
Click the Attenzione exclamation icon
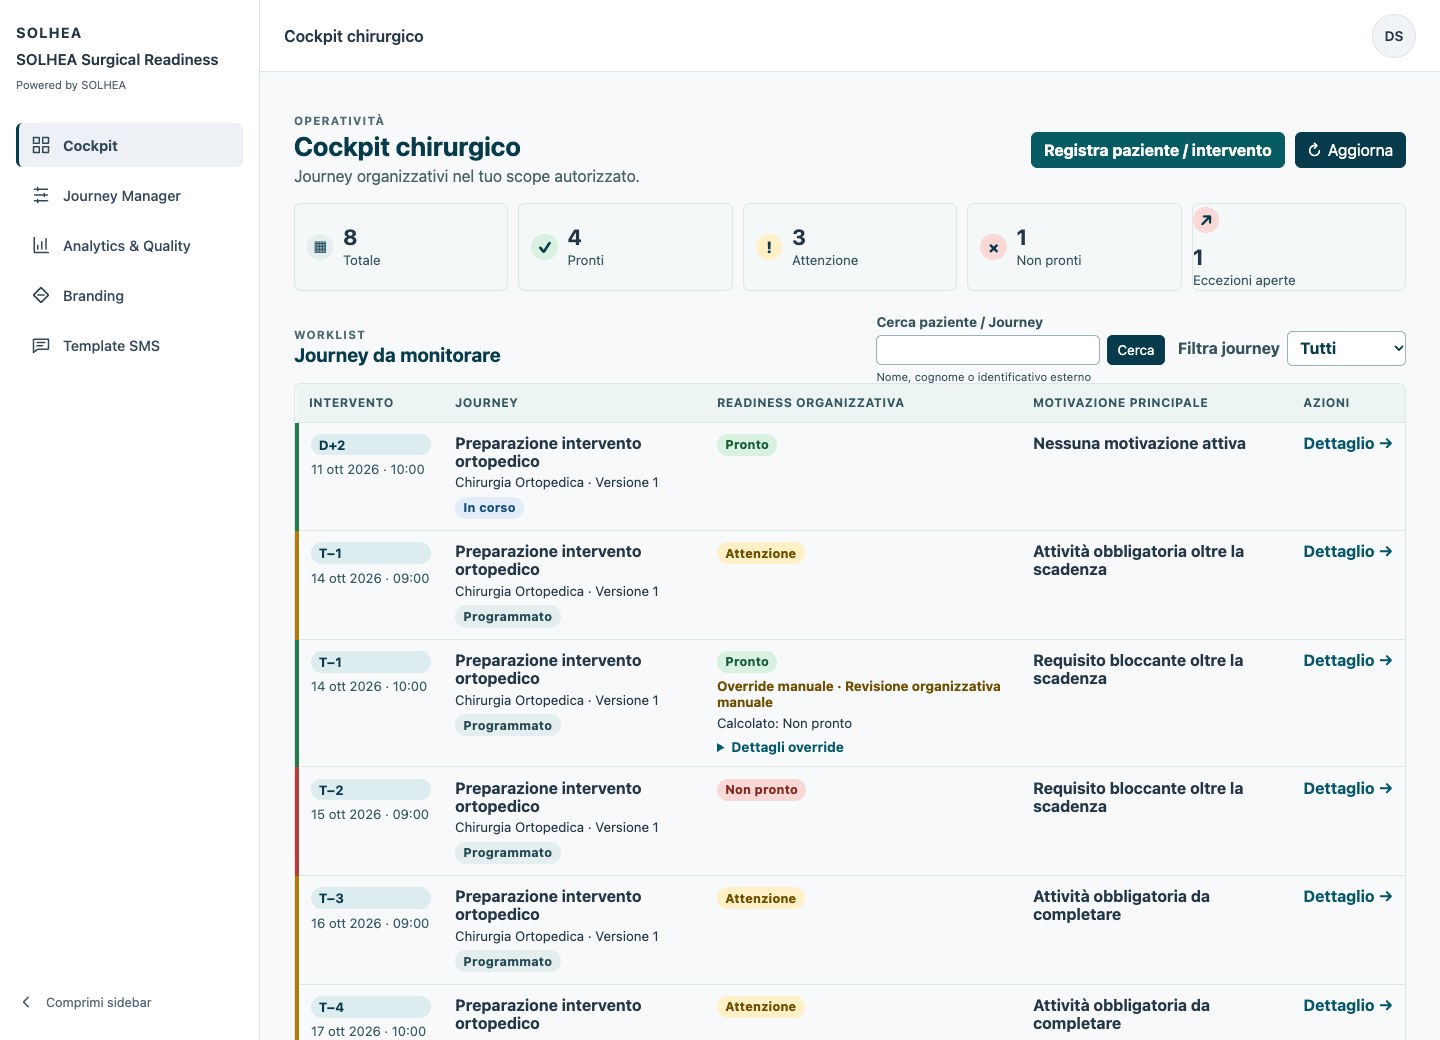[769, 247]
